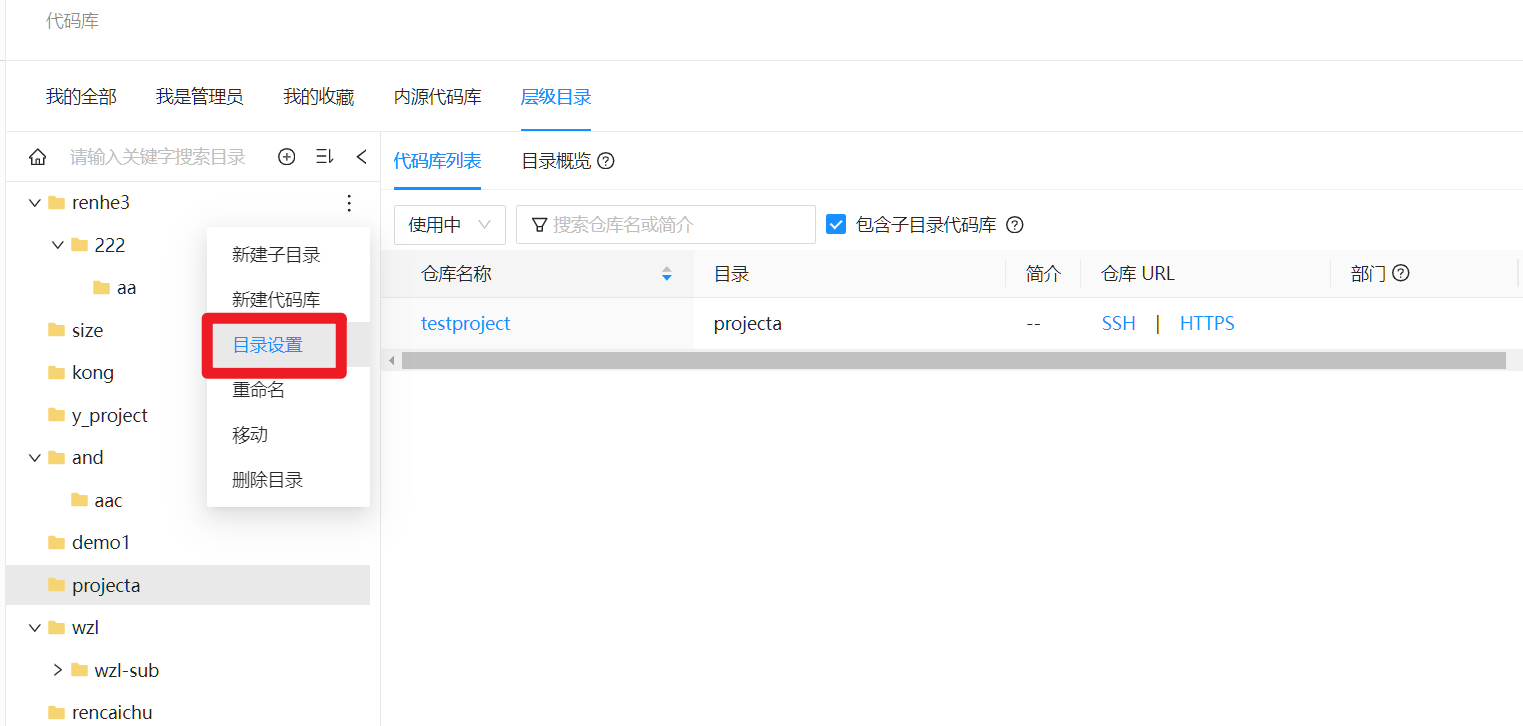Image resolution: width=1523 pixels, height=726 pixels.
Task: Collapse the directory sidebar with left arrow
Action: point(361,157)
